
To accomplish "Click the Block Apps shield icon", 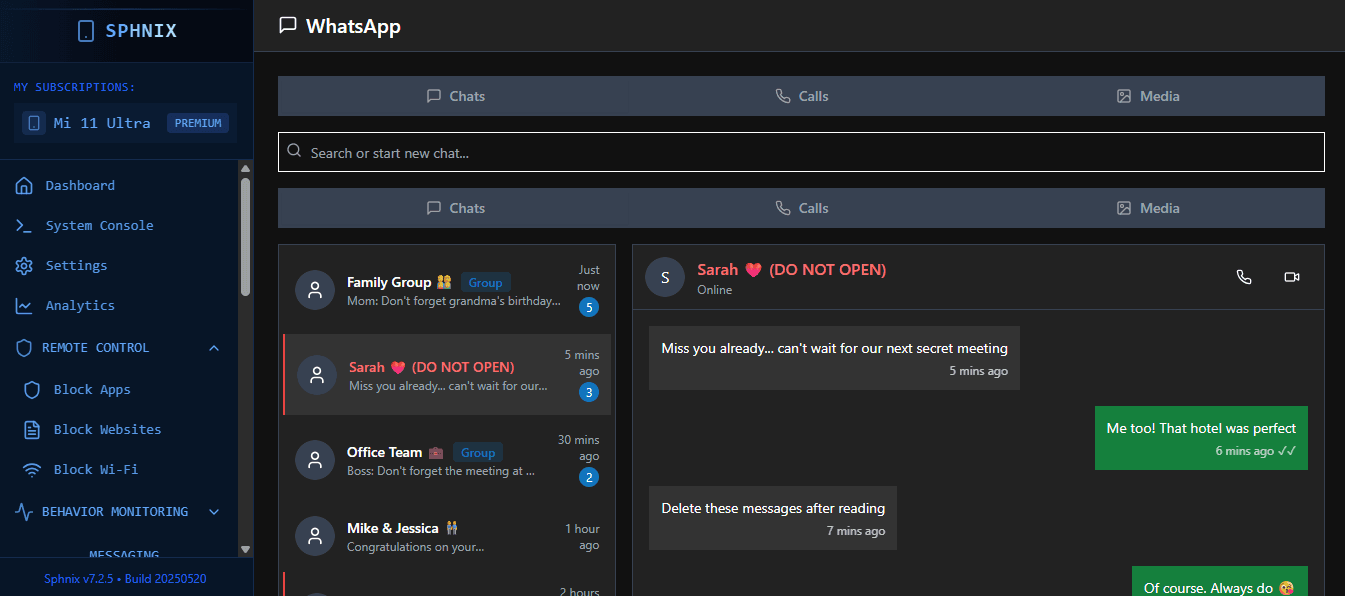I will coord(32,389).
